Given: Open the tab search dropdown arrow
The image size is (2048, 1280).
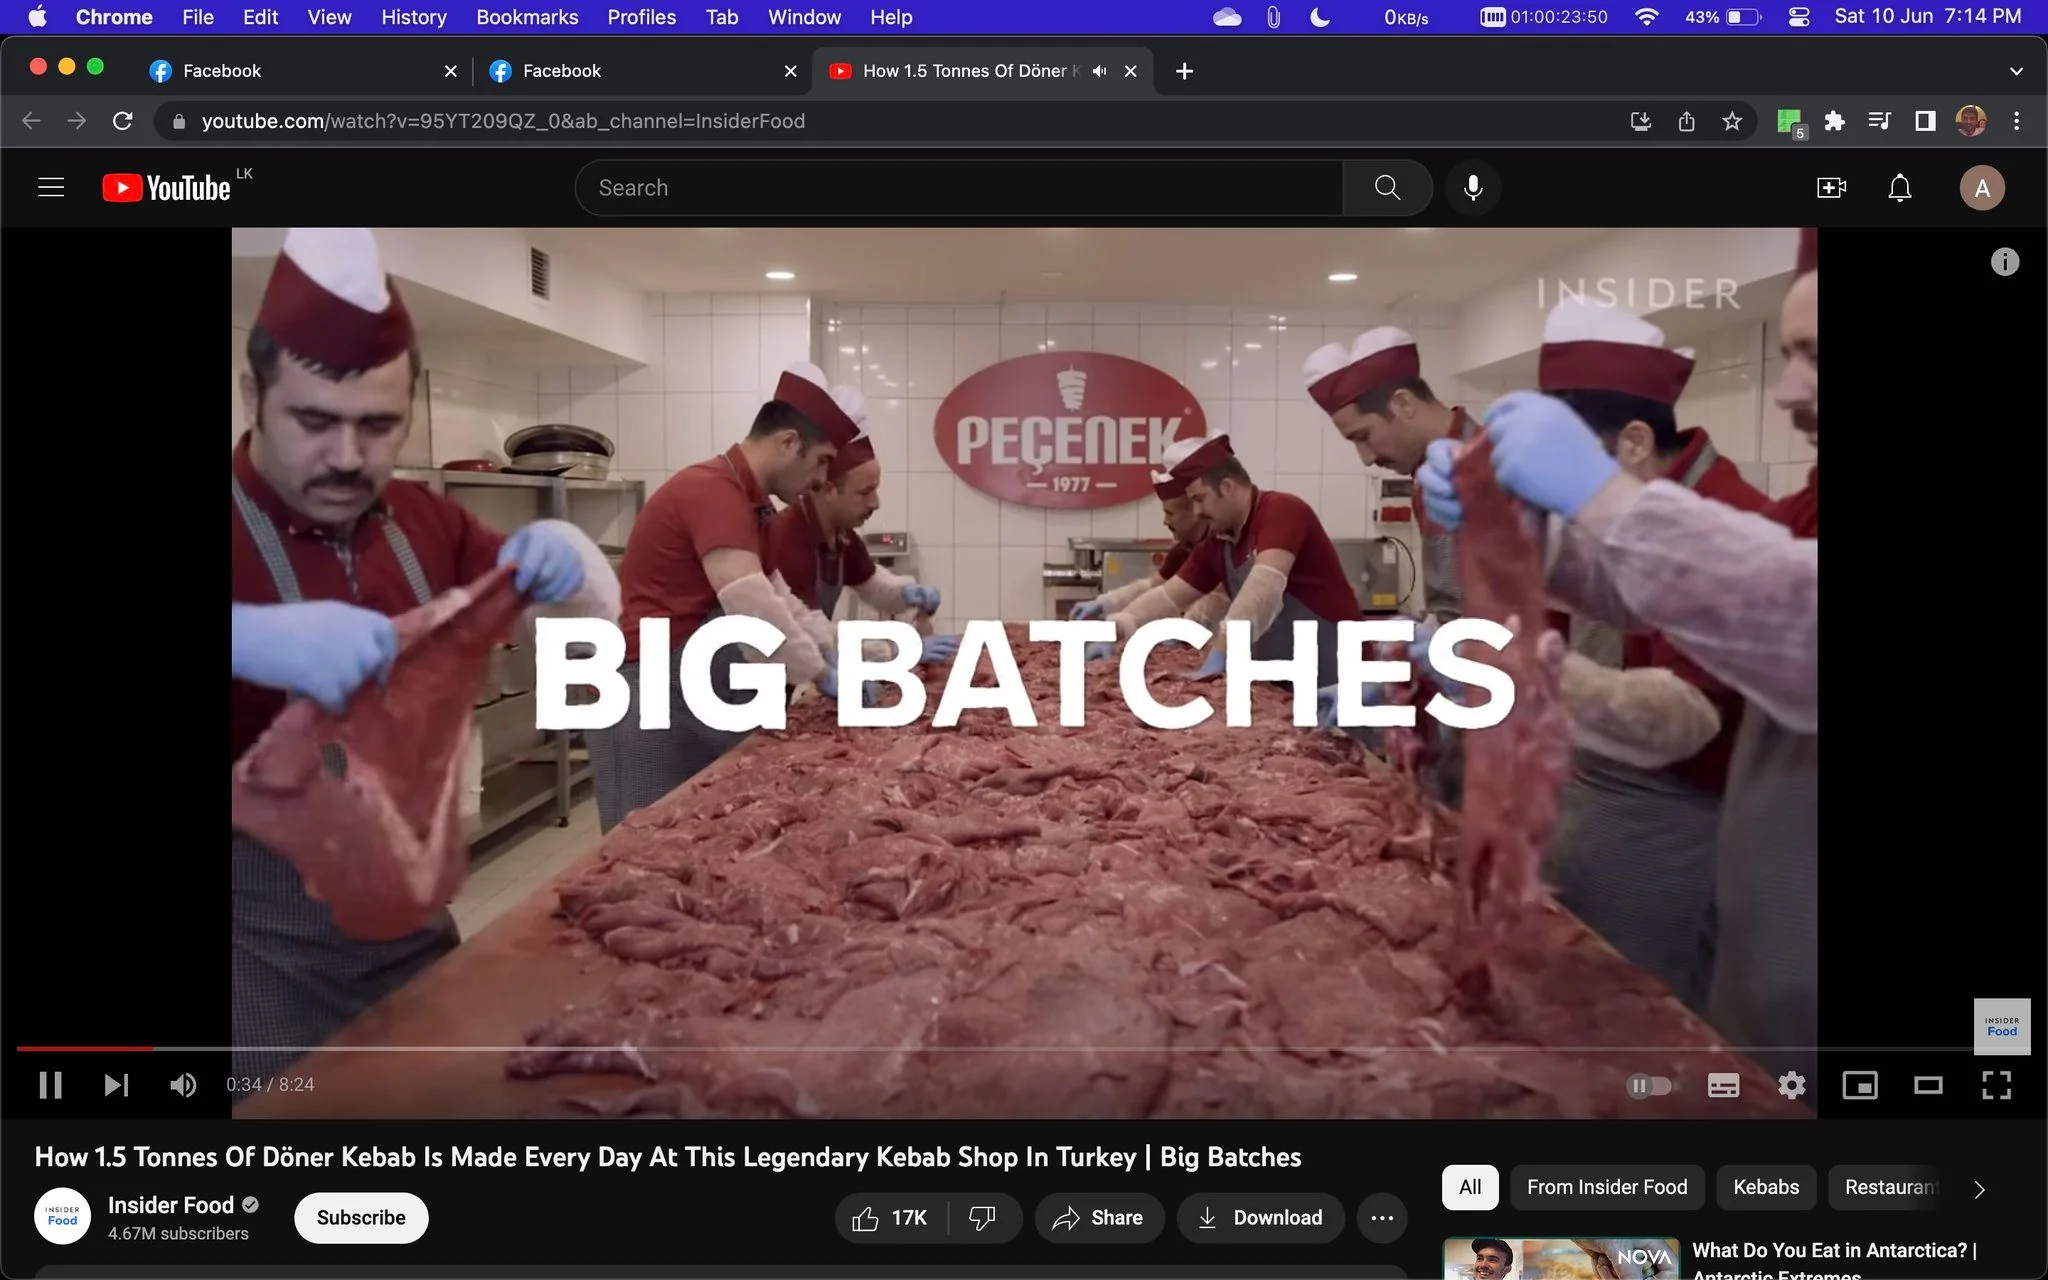Looking at the screenshot, I should (2016, 71).
